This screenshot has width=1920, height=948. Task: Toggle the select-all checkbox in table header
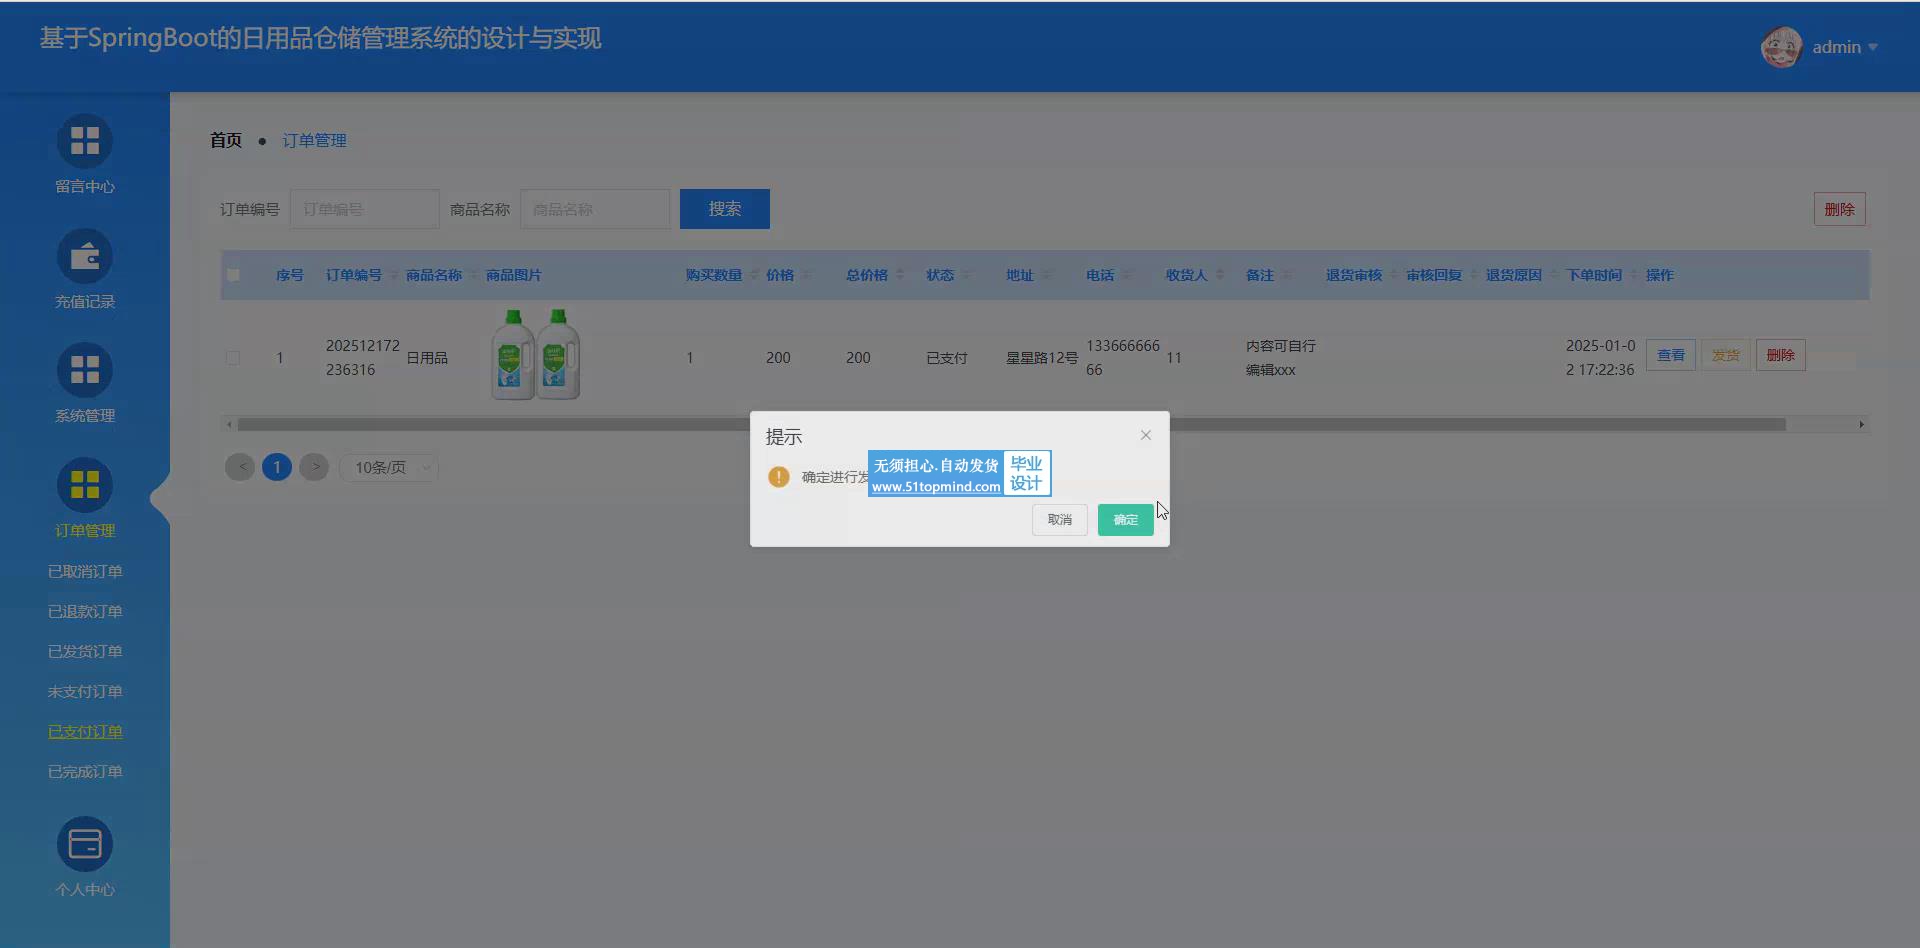(x=233, y=275)
